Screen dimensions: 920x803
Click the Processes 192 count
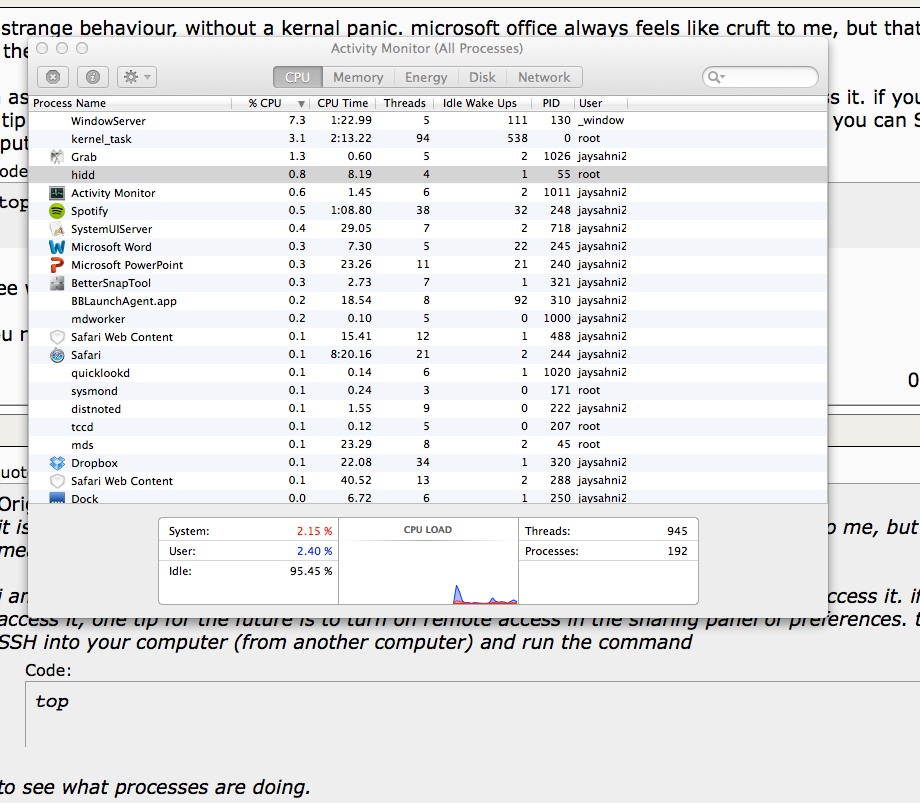pyautogui.click(x=677, y=551)
